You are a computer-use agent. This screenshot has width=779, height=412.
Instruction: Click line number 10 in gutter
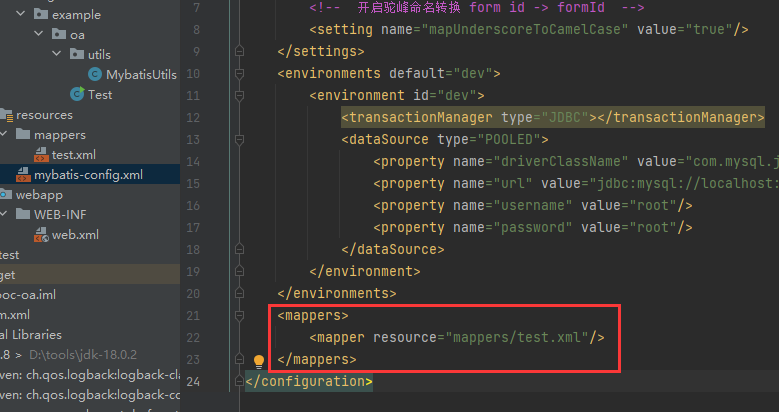tap(193, 74)
